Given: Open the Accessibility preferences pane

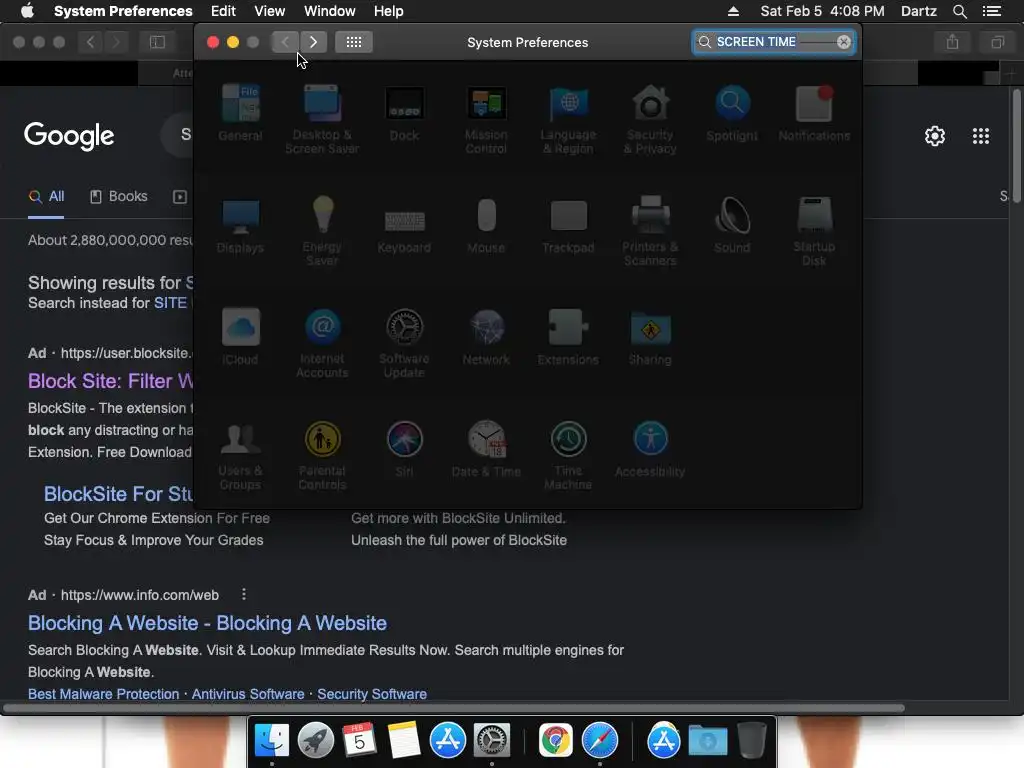Looking at the screenshot, I should tap(650, 449).
